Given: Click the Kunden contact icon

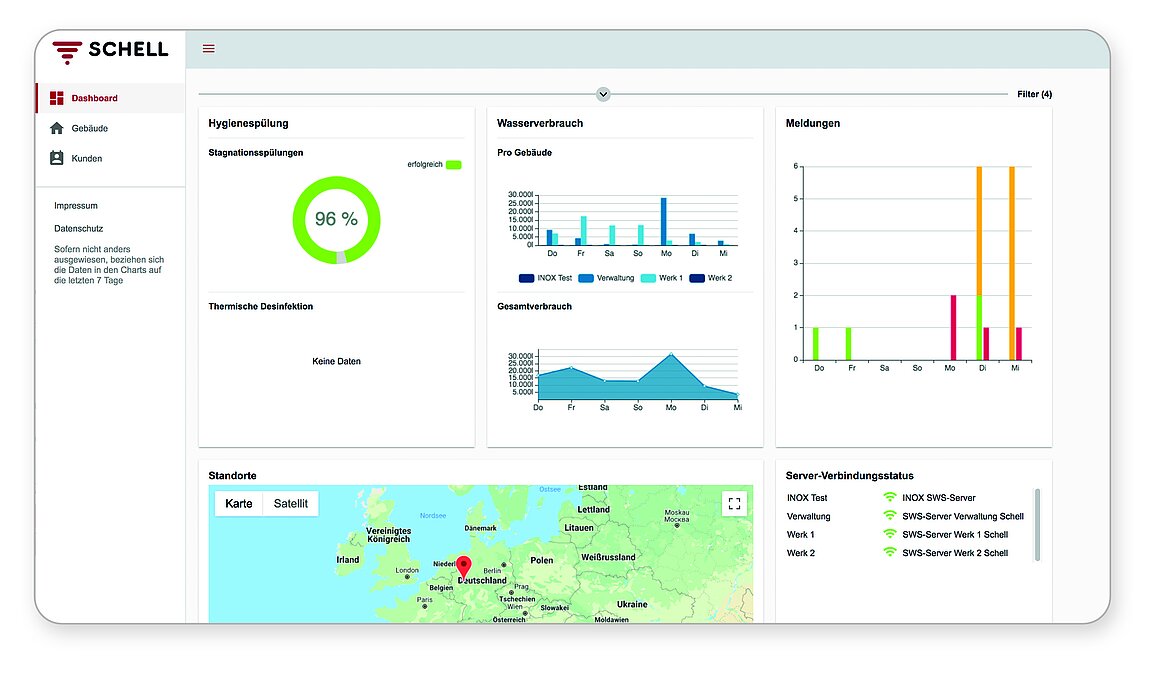Looking at the screenshot, I should [x=57, y=158].
